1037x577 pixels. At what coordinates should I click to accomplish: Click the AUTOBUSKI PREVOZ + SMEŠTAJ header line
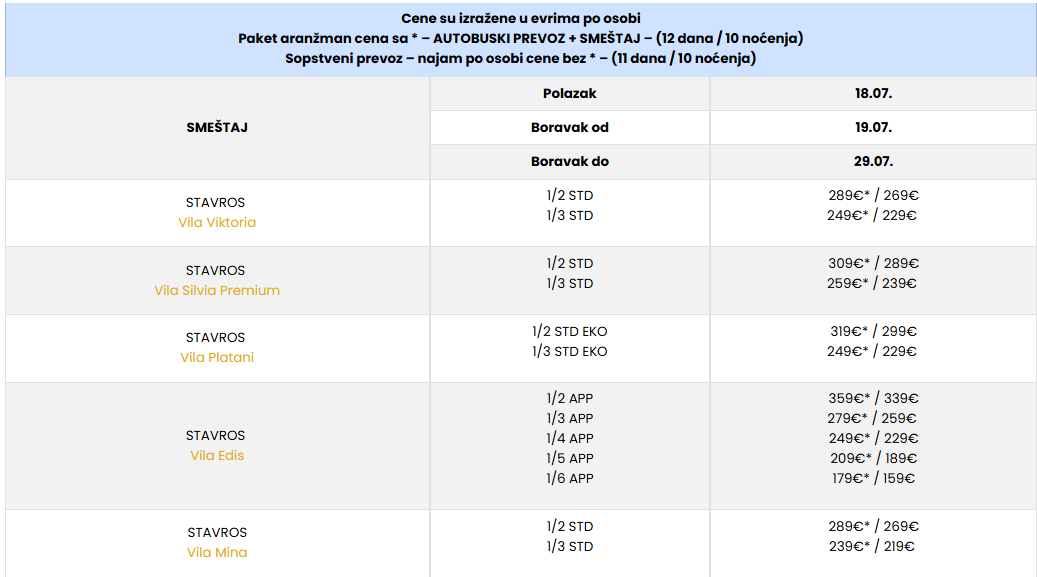520,38
